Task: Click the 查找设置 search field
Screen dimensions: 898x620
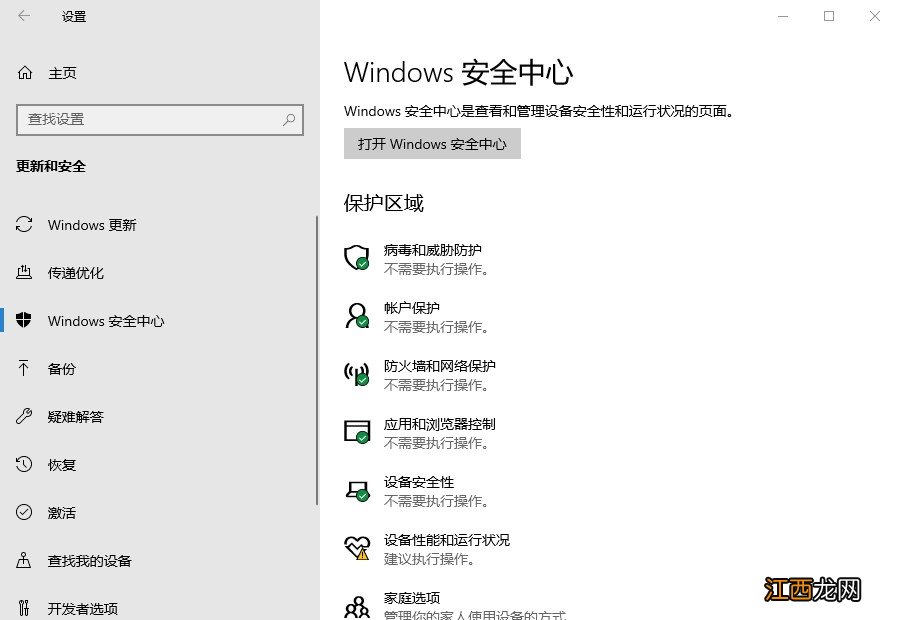Action: point(160,119)
